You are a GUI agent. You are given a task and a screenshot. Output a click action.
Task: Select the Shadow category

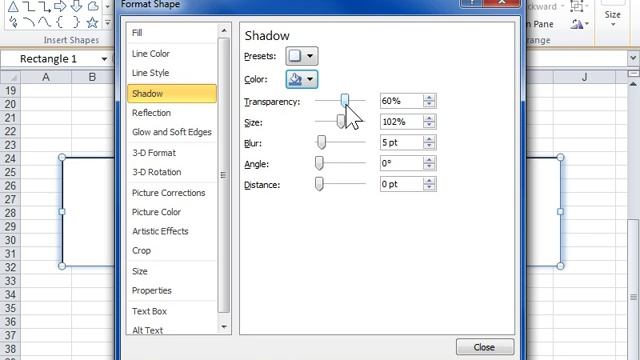172,93
